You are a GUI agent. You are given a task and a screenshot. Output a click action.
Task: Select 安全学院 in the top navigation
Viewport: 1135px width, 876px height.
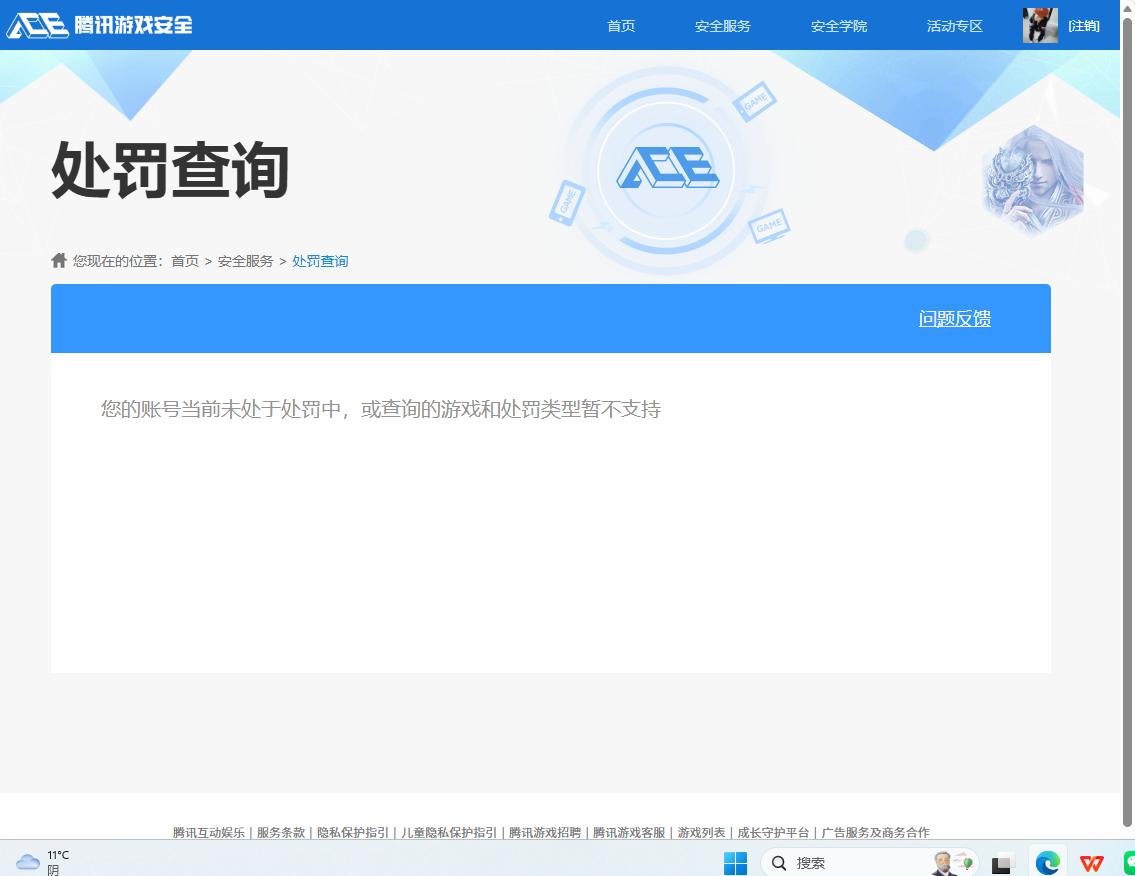pyautogui.click(x=838, y=26)
